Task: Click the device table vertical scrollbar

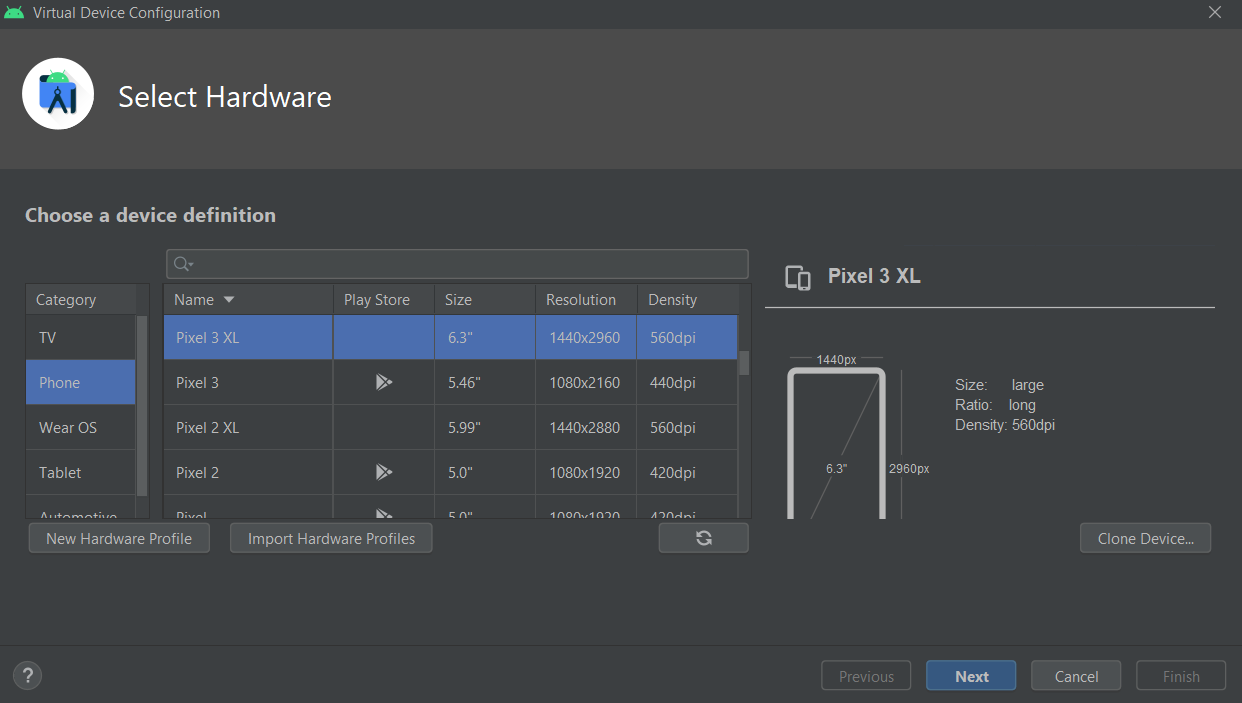Action: 744,363
